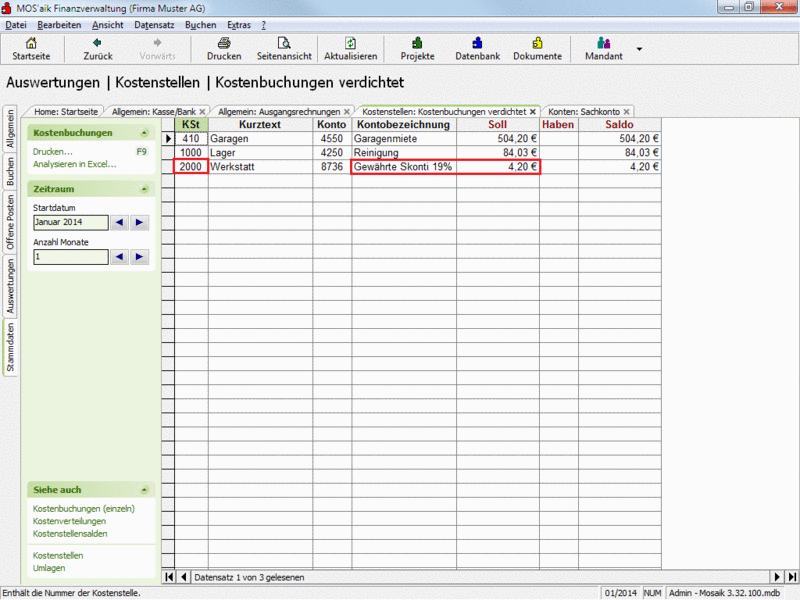The width and height of the screenshot is (800, 600).
Task: Select the Reinigung cell
Action: 404,153
